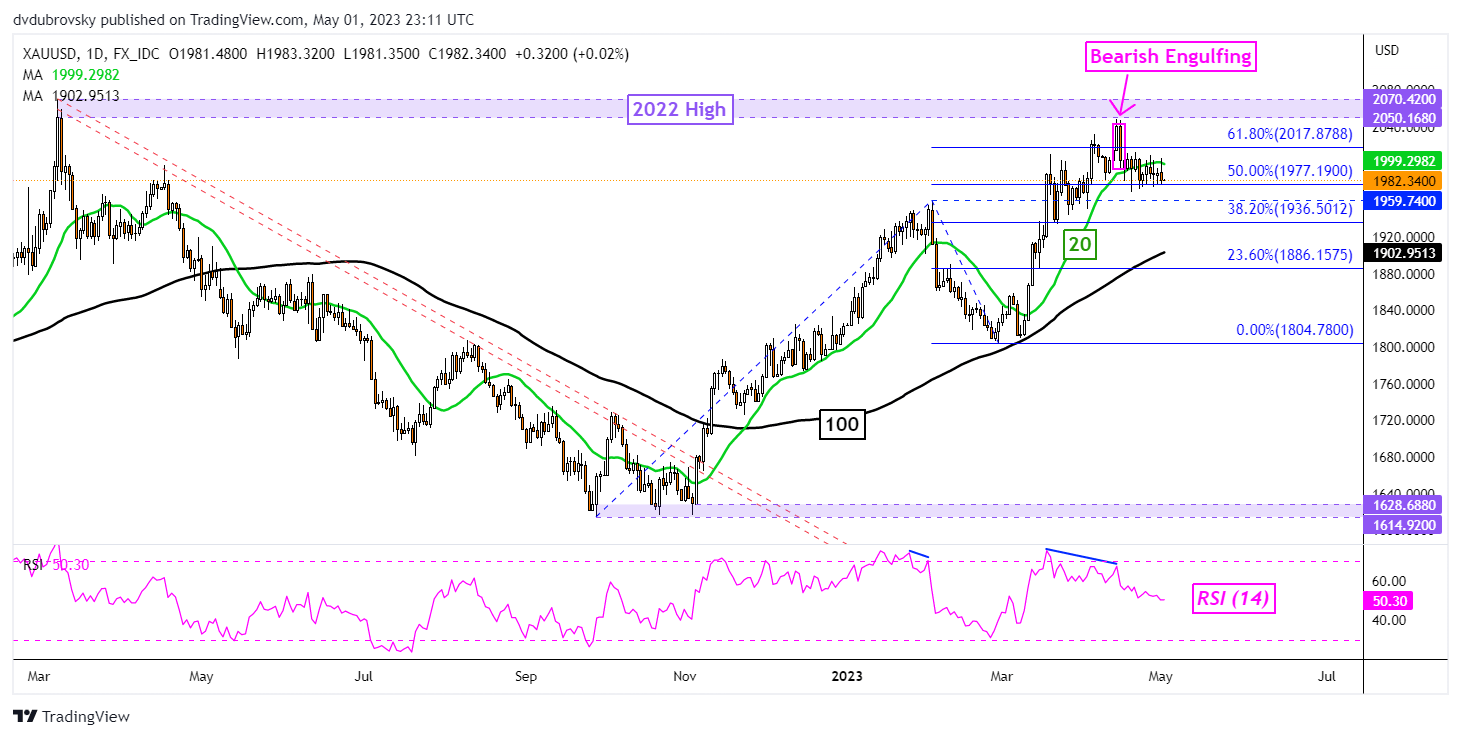The image size is (1461, 738).
Task: Click the 1628.6880 support price tag
Action: tap(1405, 506)
